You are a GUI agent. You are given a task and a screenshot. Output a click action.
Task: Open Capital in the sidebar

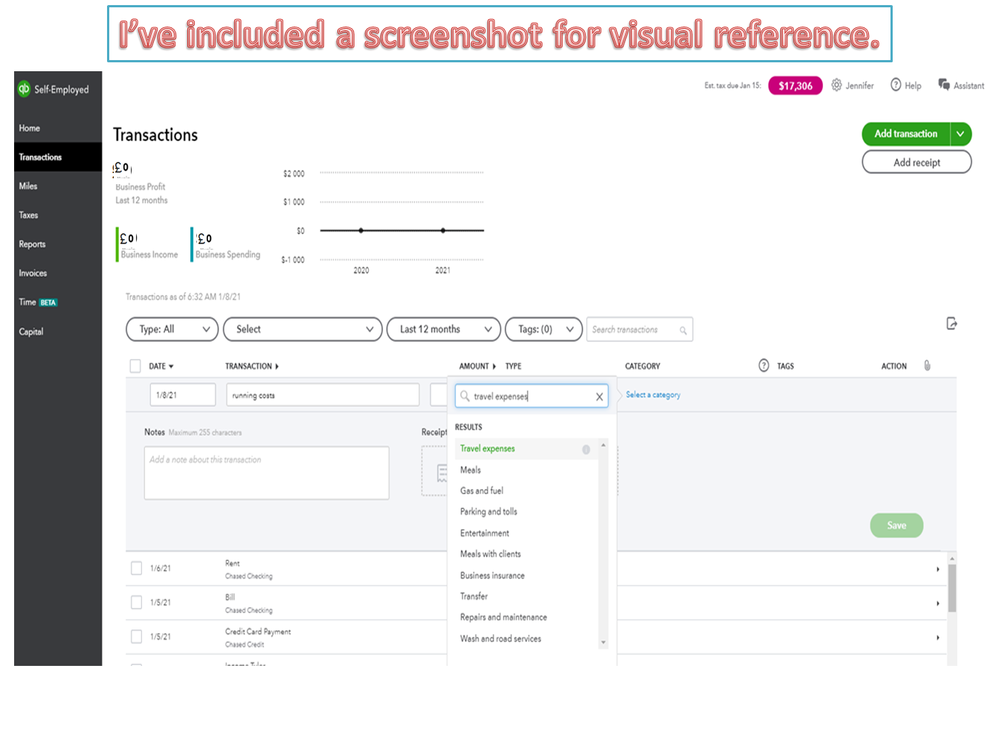coord(58,332)
